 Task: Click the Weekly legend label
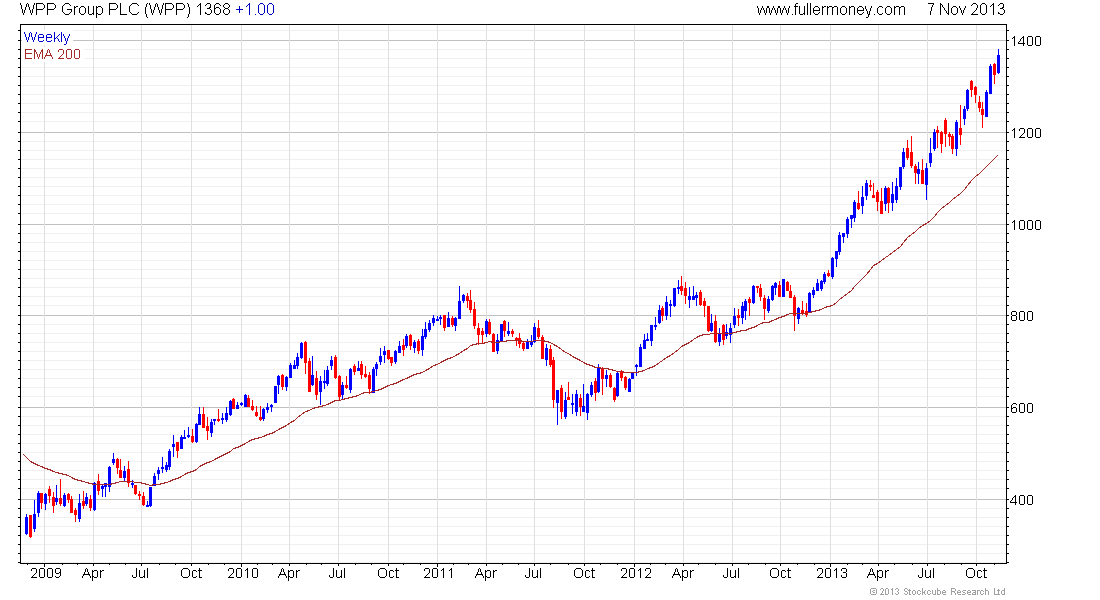pyautogui.click(x=47, y=37)
